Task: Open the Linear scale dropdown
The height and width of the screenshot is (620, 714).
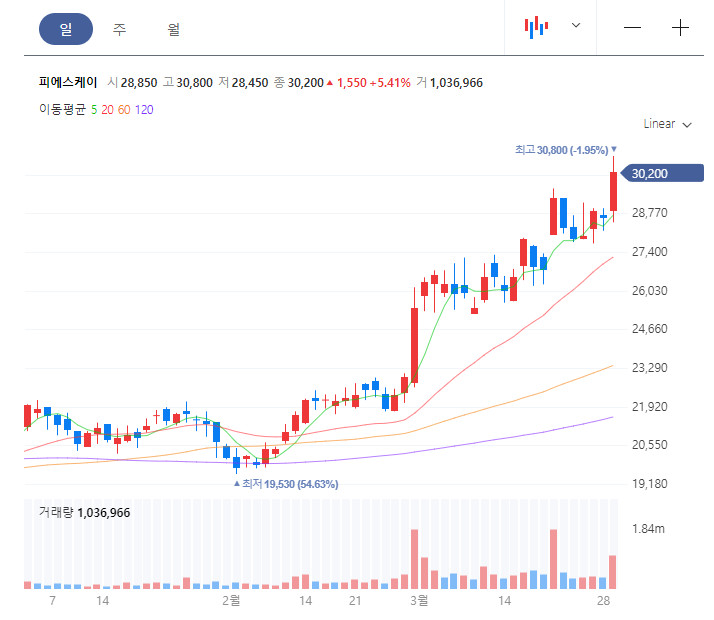Action: pos(668,124)
